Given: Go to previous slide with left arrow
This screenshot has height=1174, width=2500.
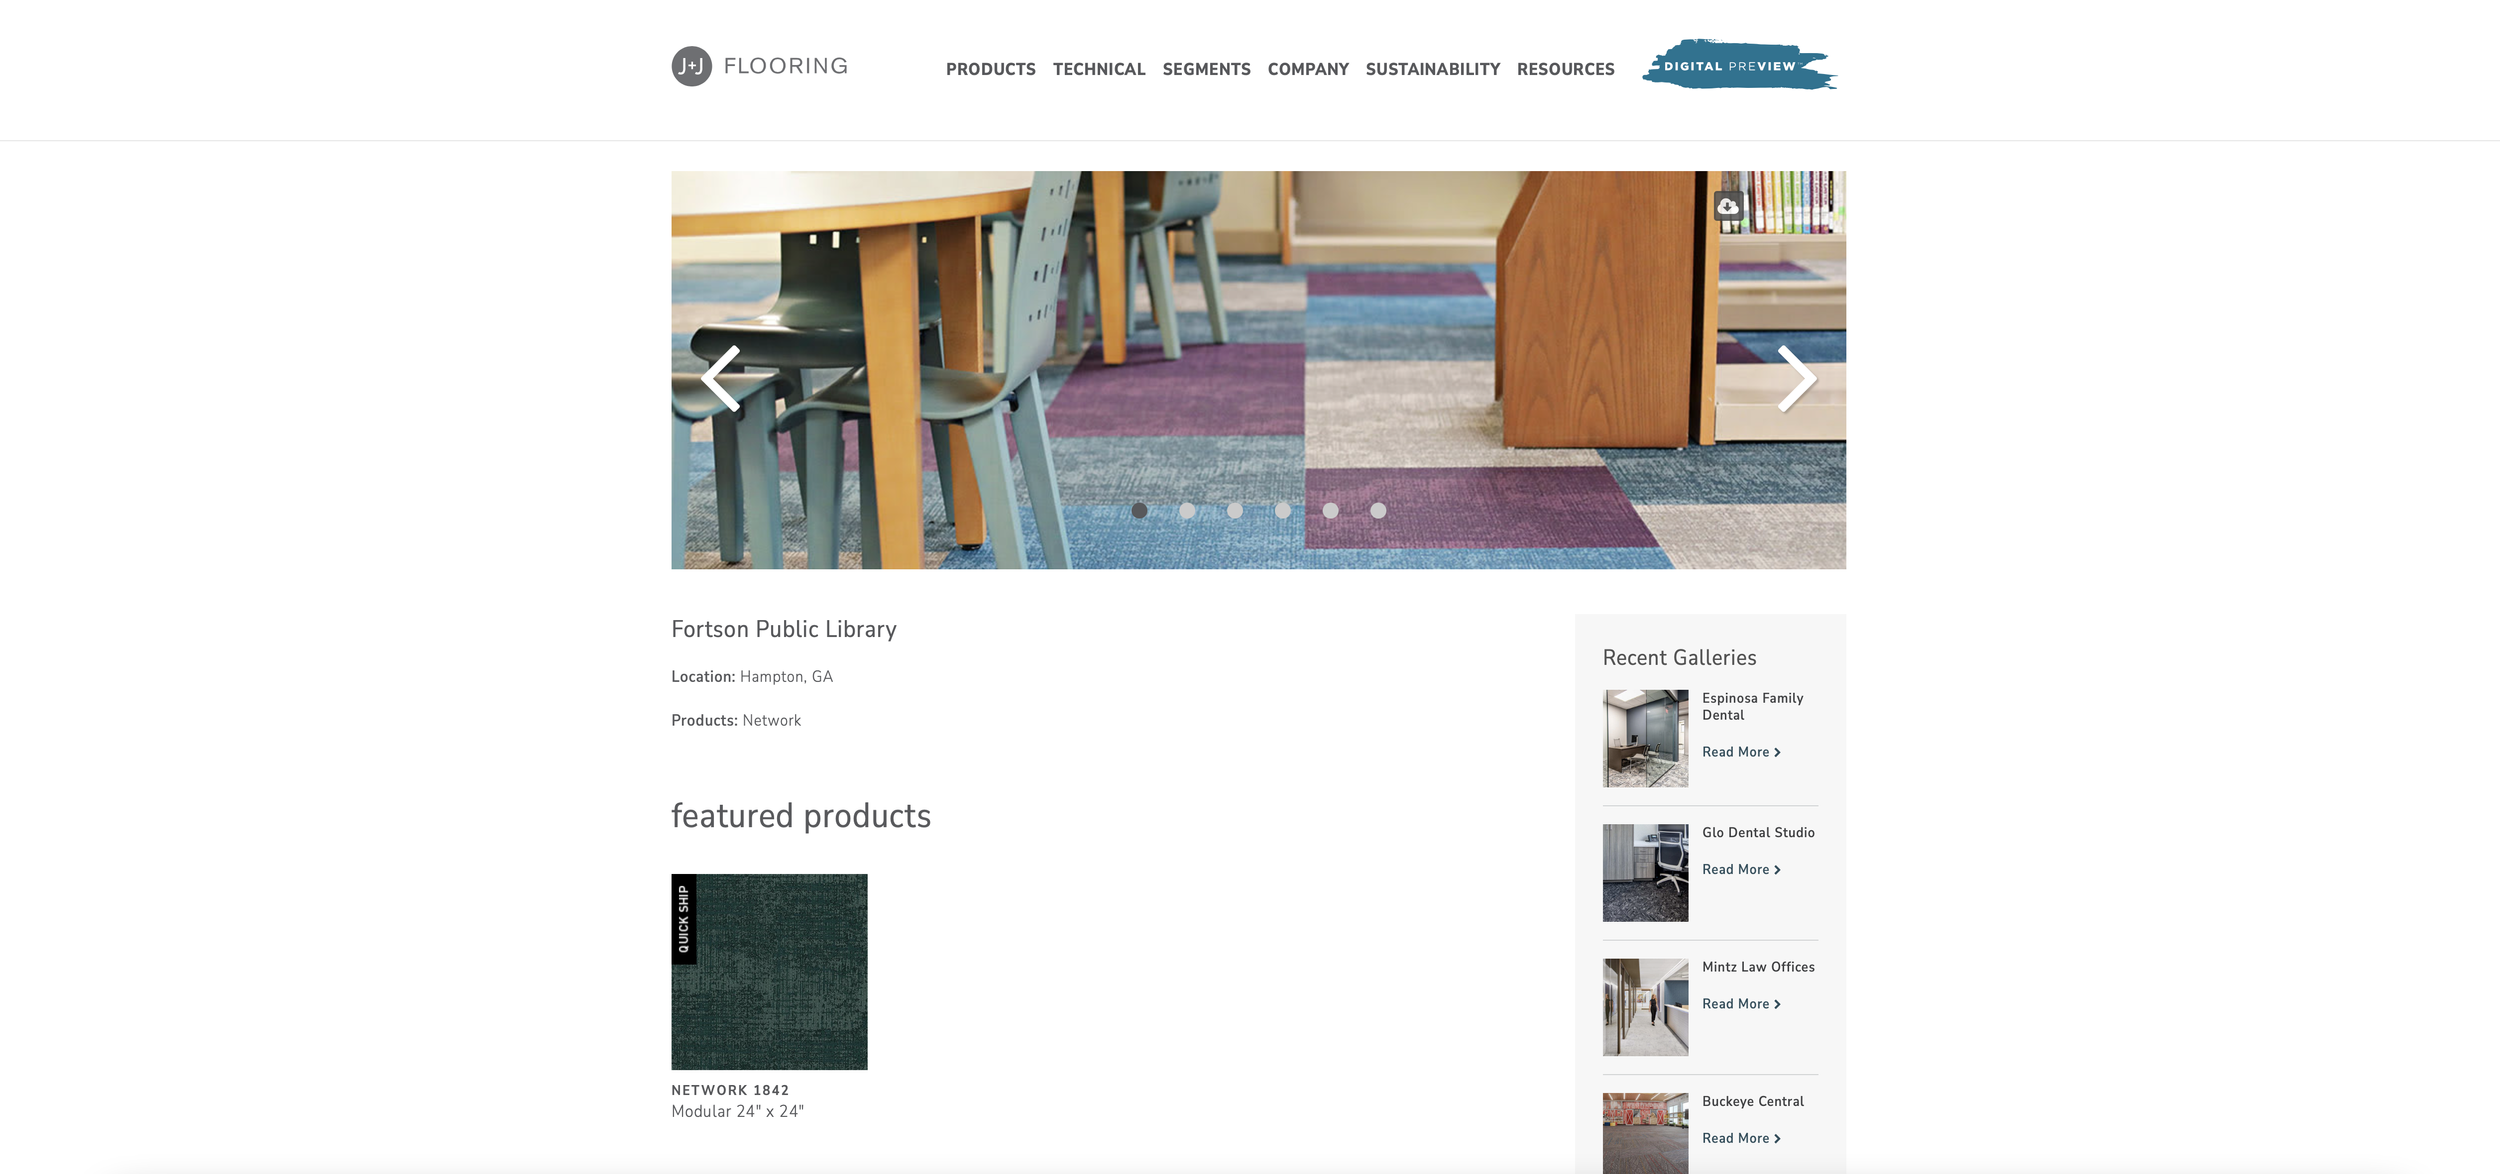Looking at the screenshot, I should click(x=721, y=379).
